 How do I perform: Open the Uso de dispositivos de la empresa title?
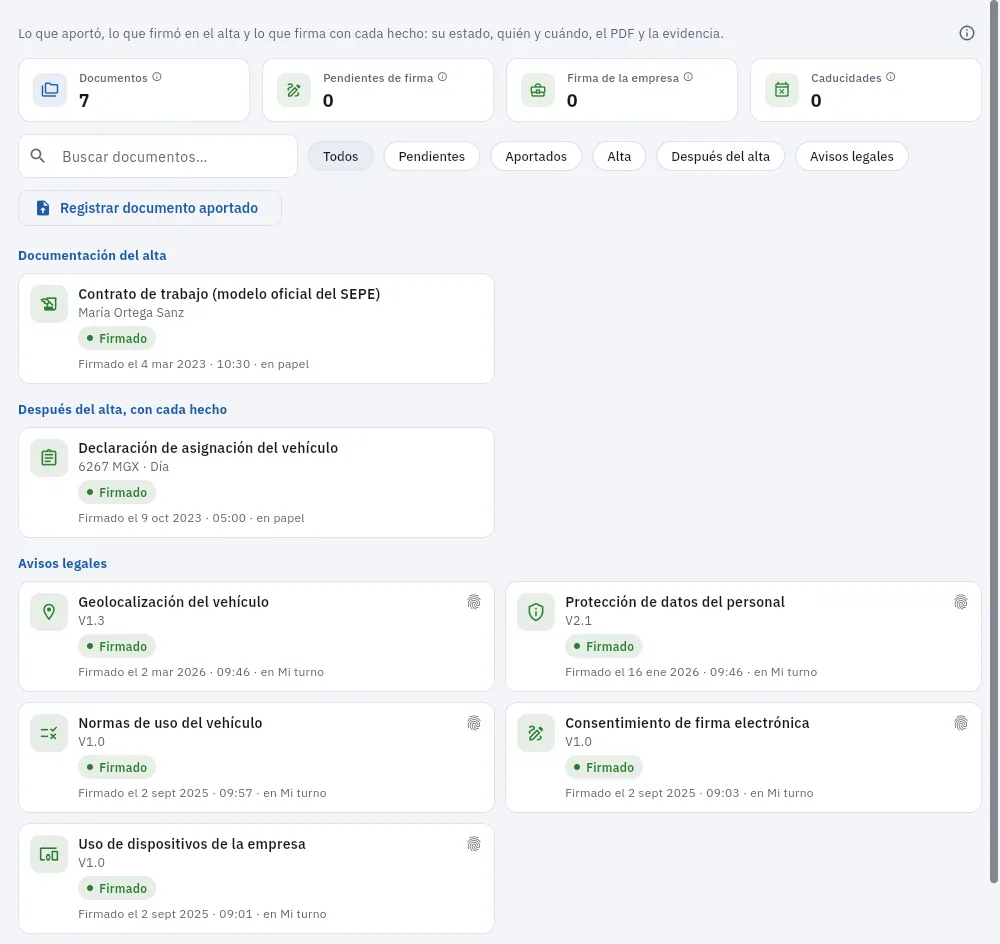192,844
